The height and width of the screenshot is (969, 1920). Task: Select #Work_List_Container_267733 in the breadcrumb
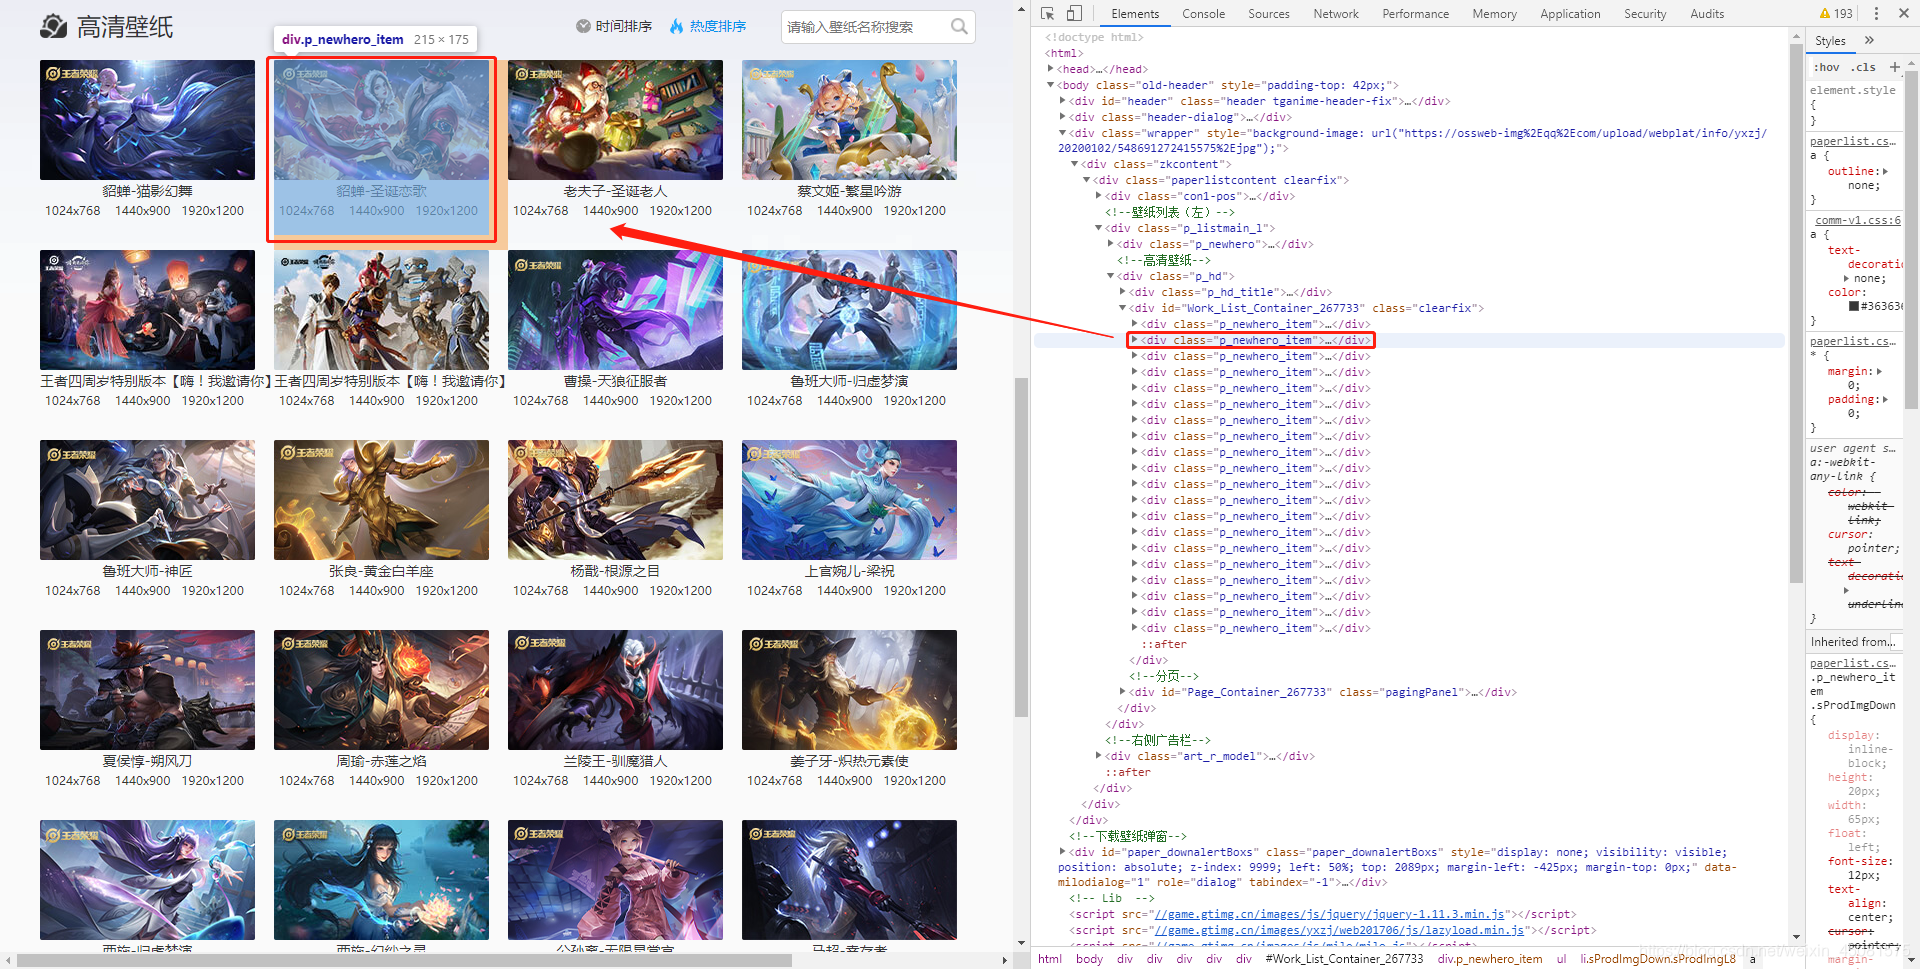(1344, 959)
